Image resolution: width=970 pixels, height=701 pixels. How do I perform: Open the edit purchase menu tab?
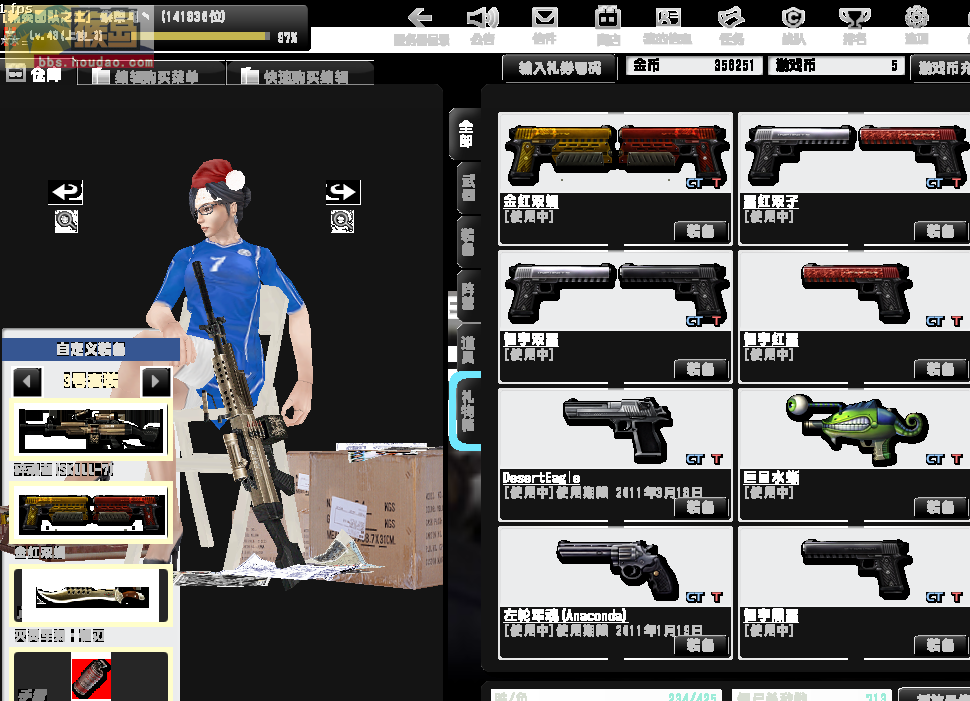pos(151,74)
